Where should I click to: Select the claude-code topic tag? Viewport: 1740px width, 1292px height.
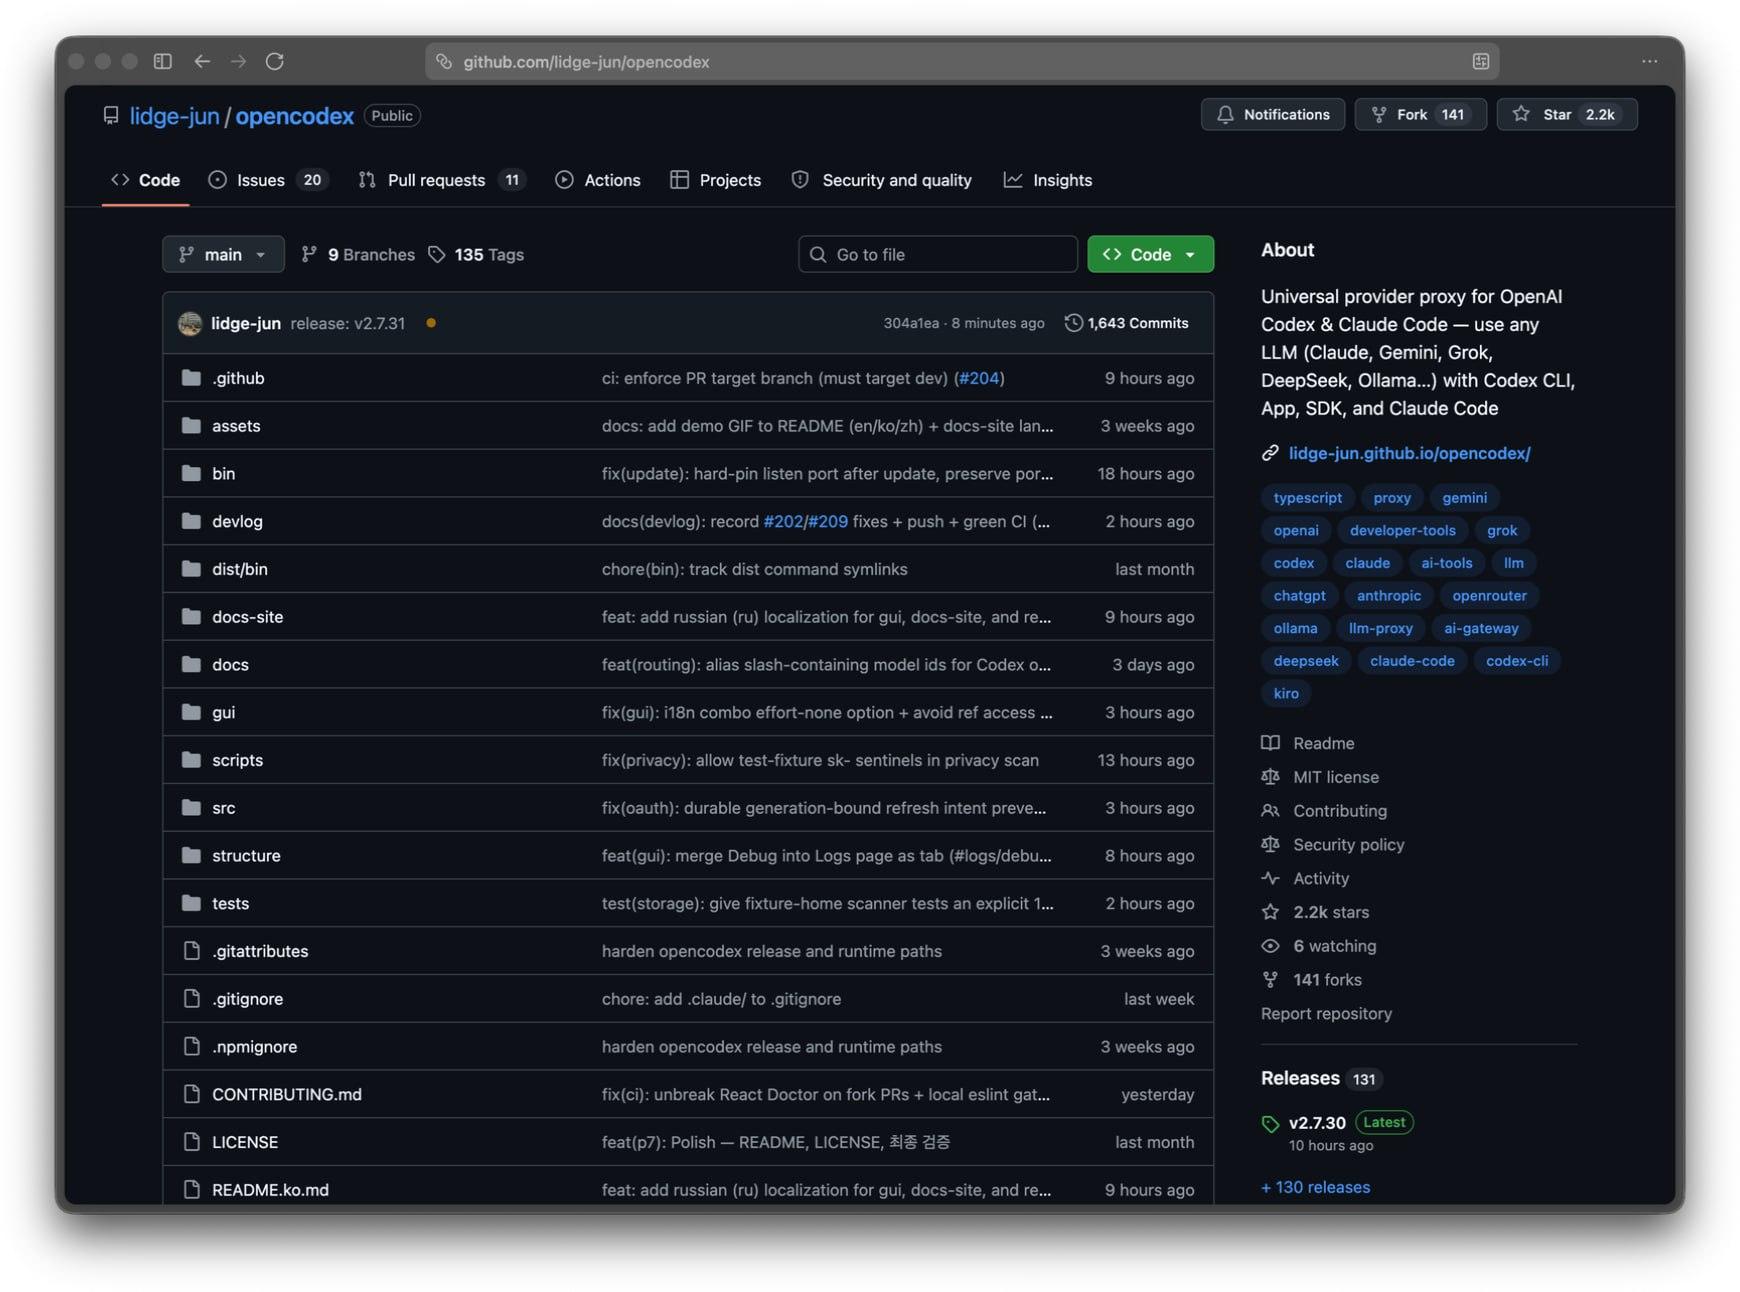pos(1412,661)
